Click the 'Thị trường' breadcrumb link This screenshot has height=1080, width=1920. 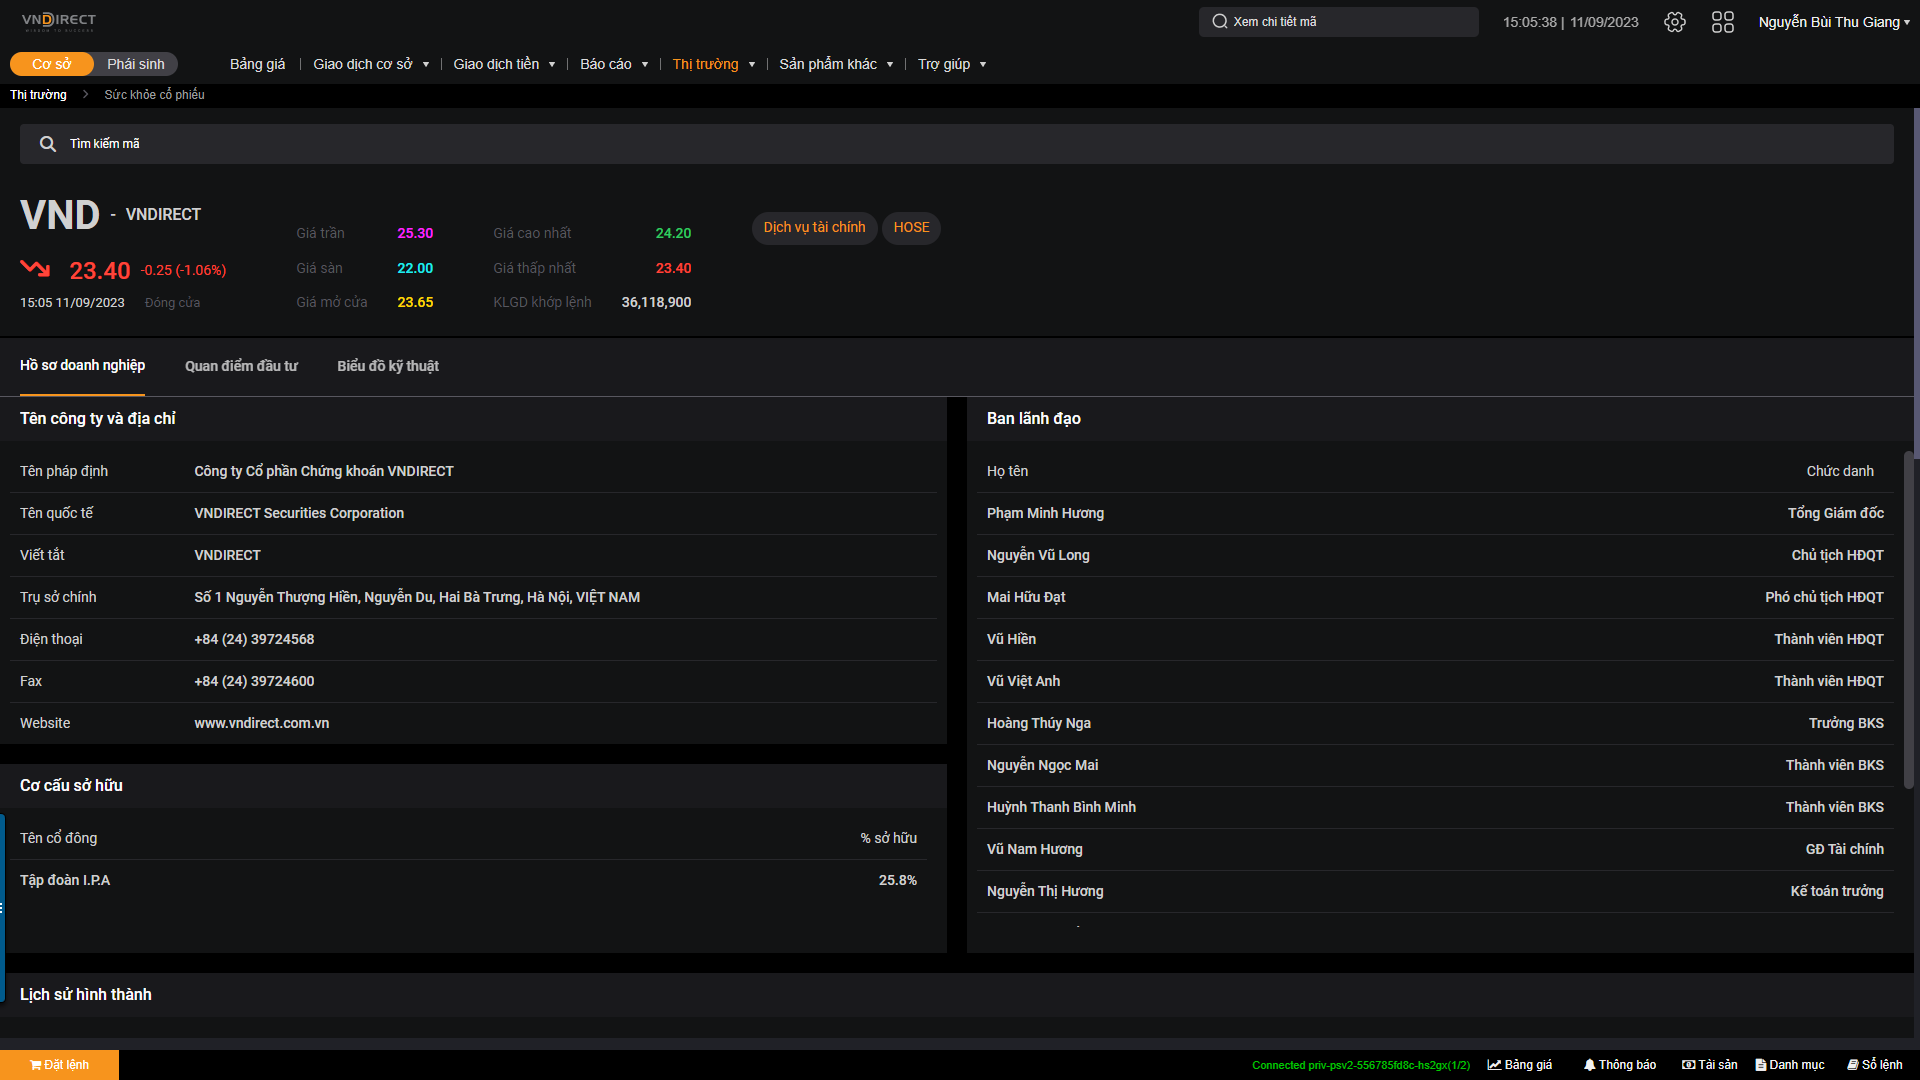pos(38,95)
